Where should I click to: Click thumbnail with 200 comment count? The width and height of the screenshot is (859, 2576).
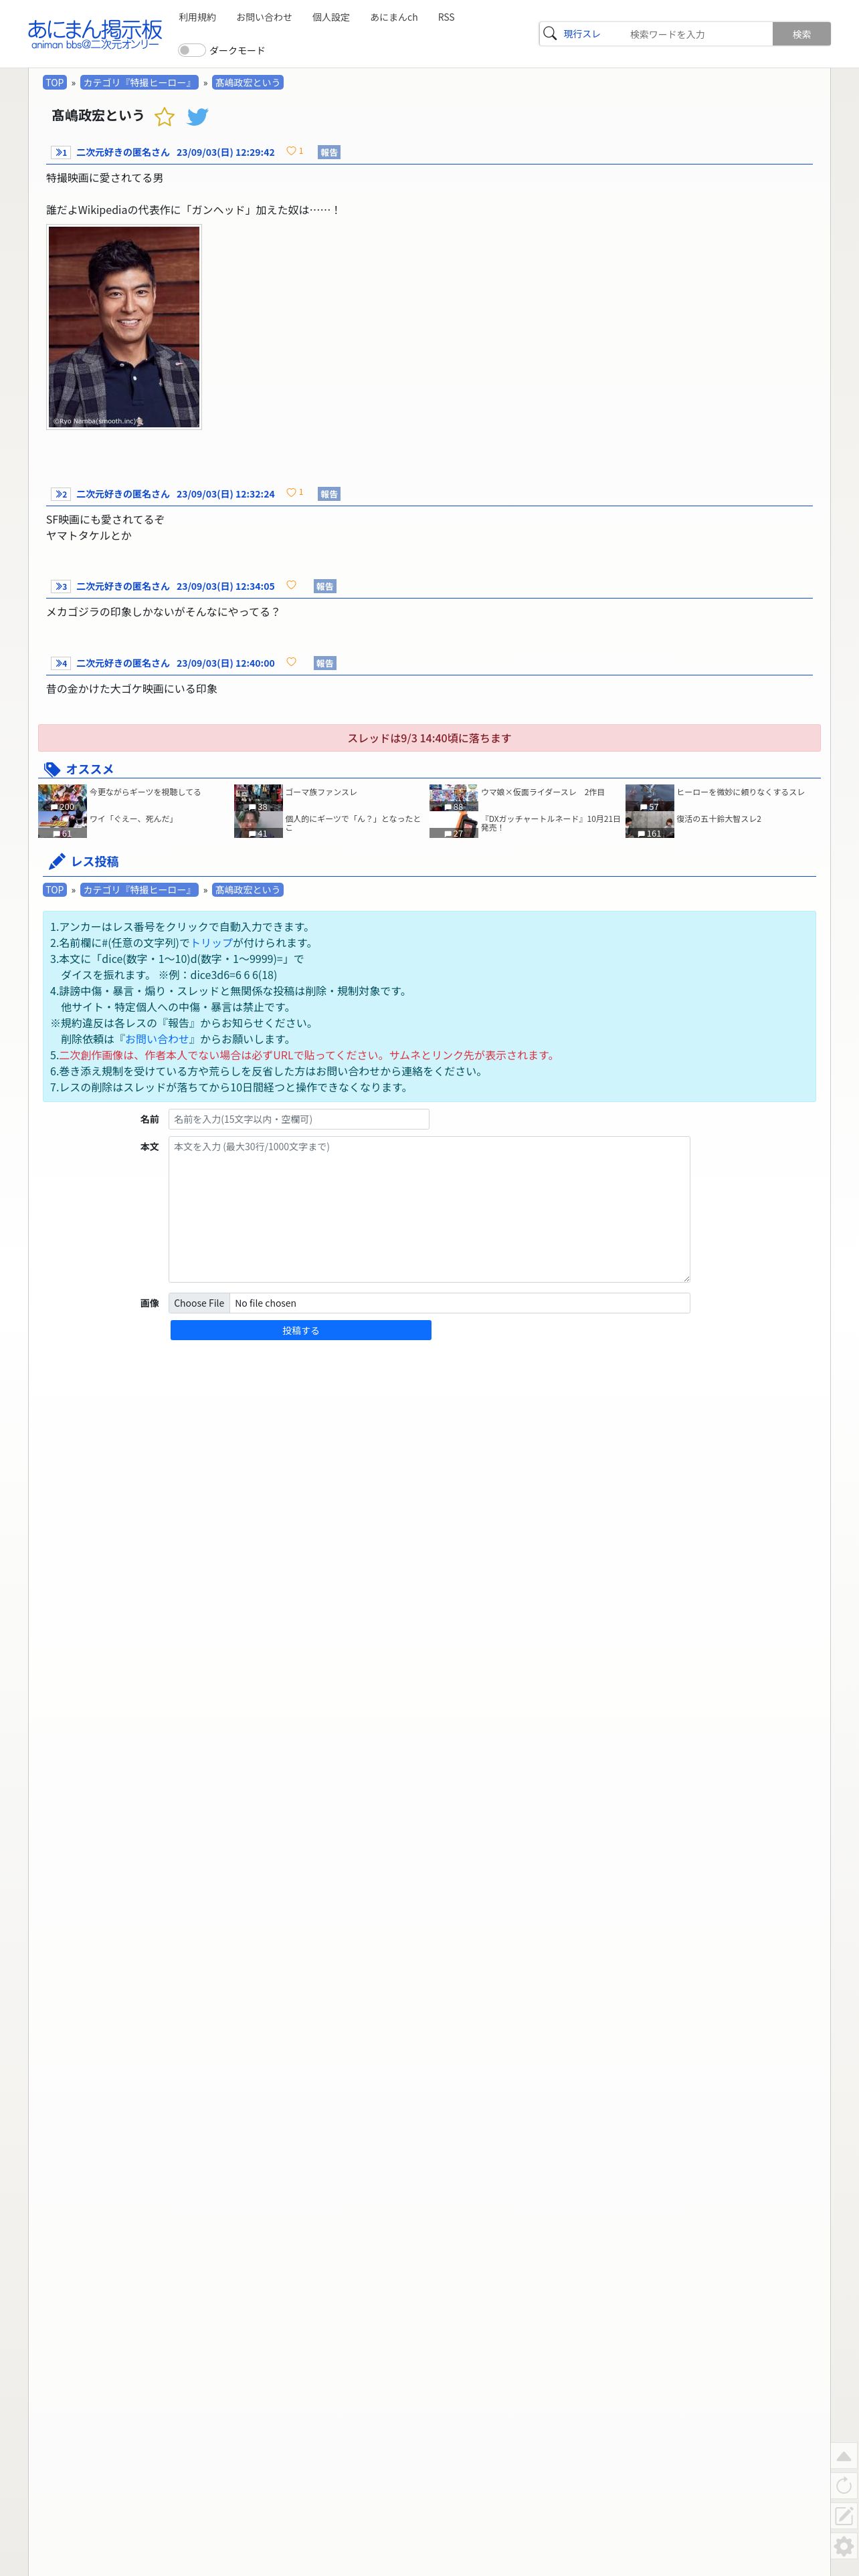(x=62, y=798)
